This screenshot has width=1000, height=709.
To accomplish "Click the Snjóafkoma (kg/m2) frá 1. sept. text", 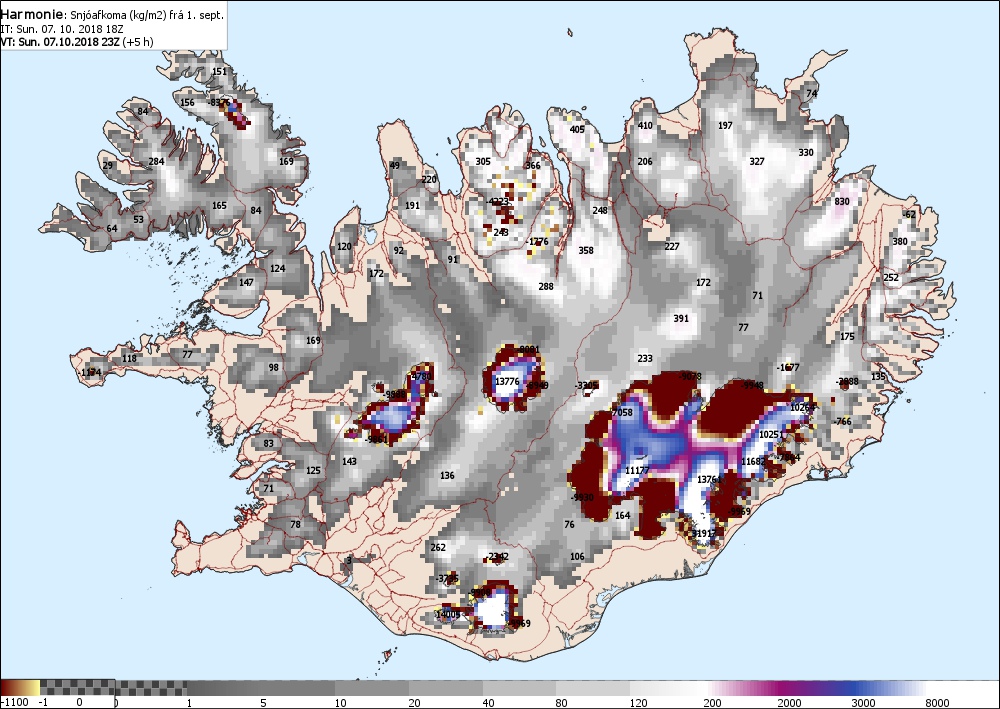I will click(146, 15).
